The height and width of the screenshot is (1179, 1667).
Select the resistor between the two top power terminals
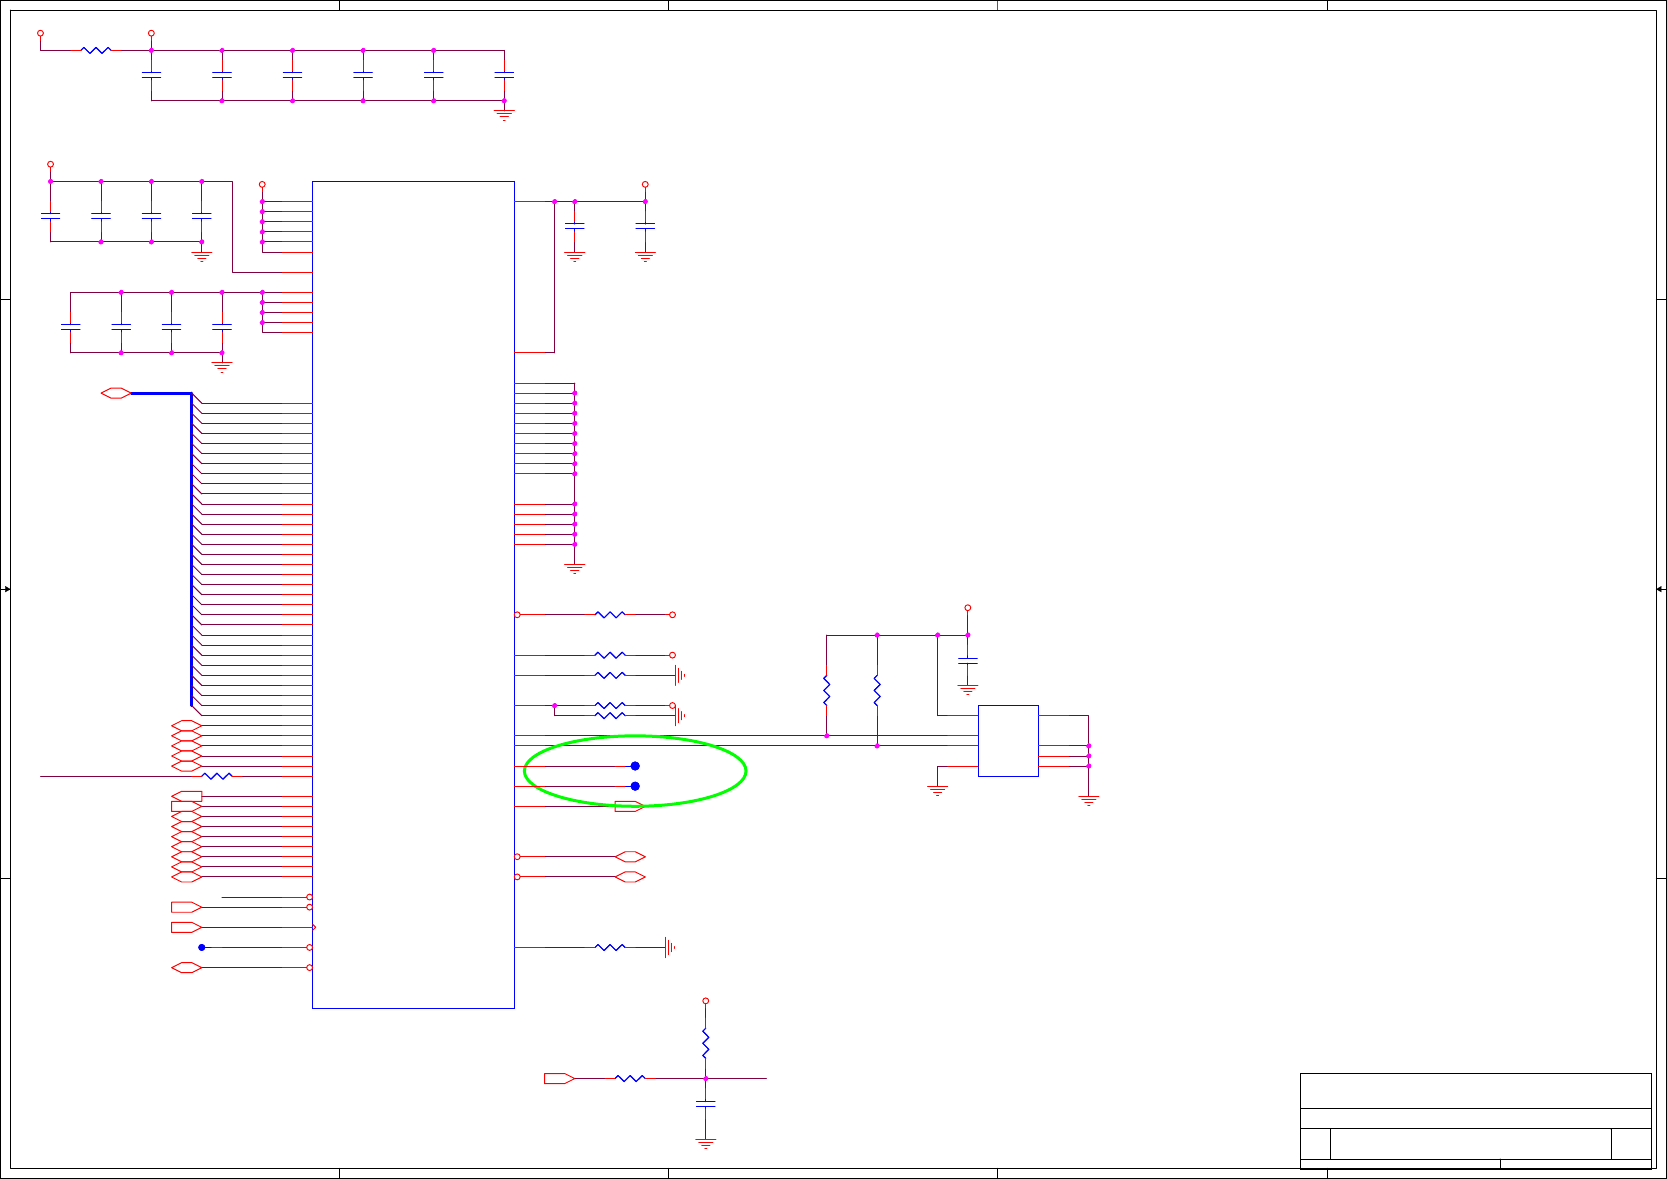[x=96, y=50]
